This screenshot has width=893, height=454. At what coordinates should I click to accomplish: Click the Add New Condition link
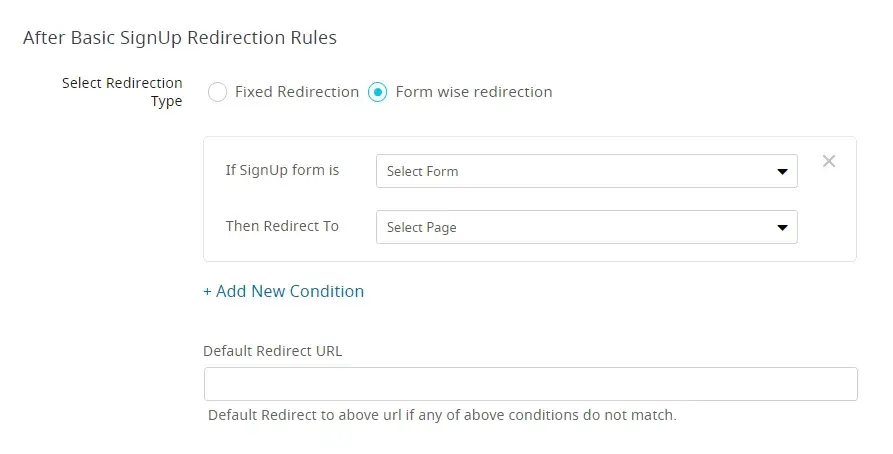point(289,291)
